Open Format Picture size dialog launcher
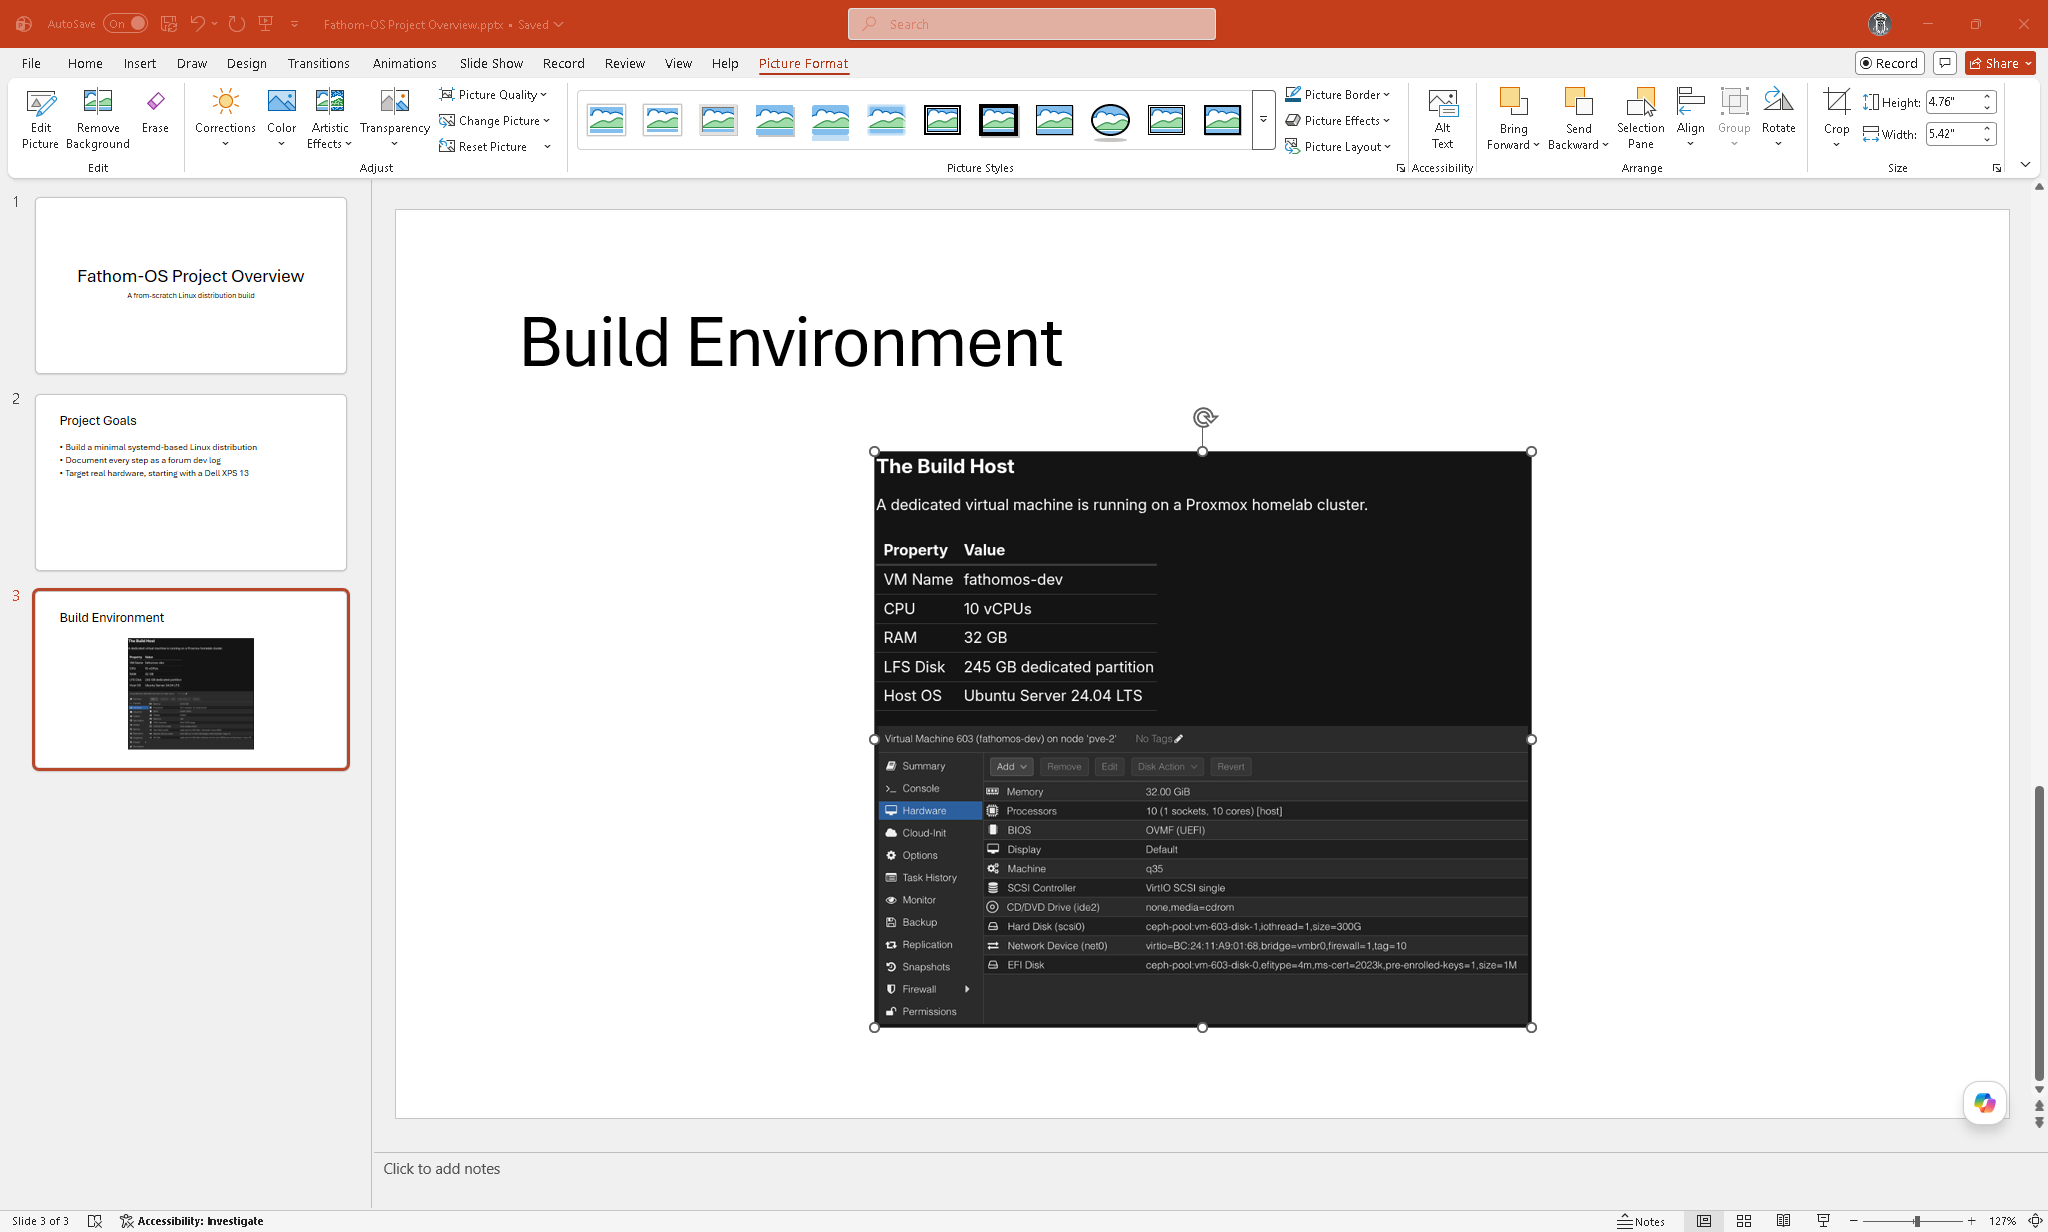The image size is (2048, 1232). click(x=1996, y=168)
